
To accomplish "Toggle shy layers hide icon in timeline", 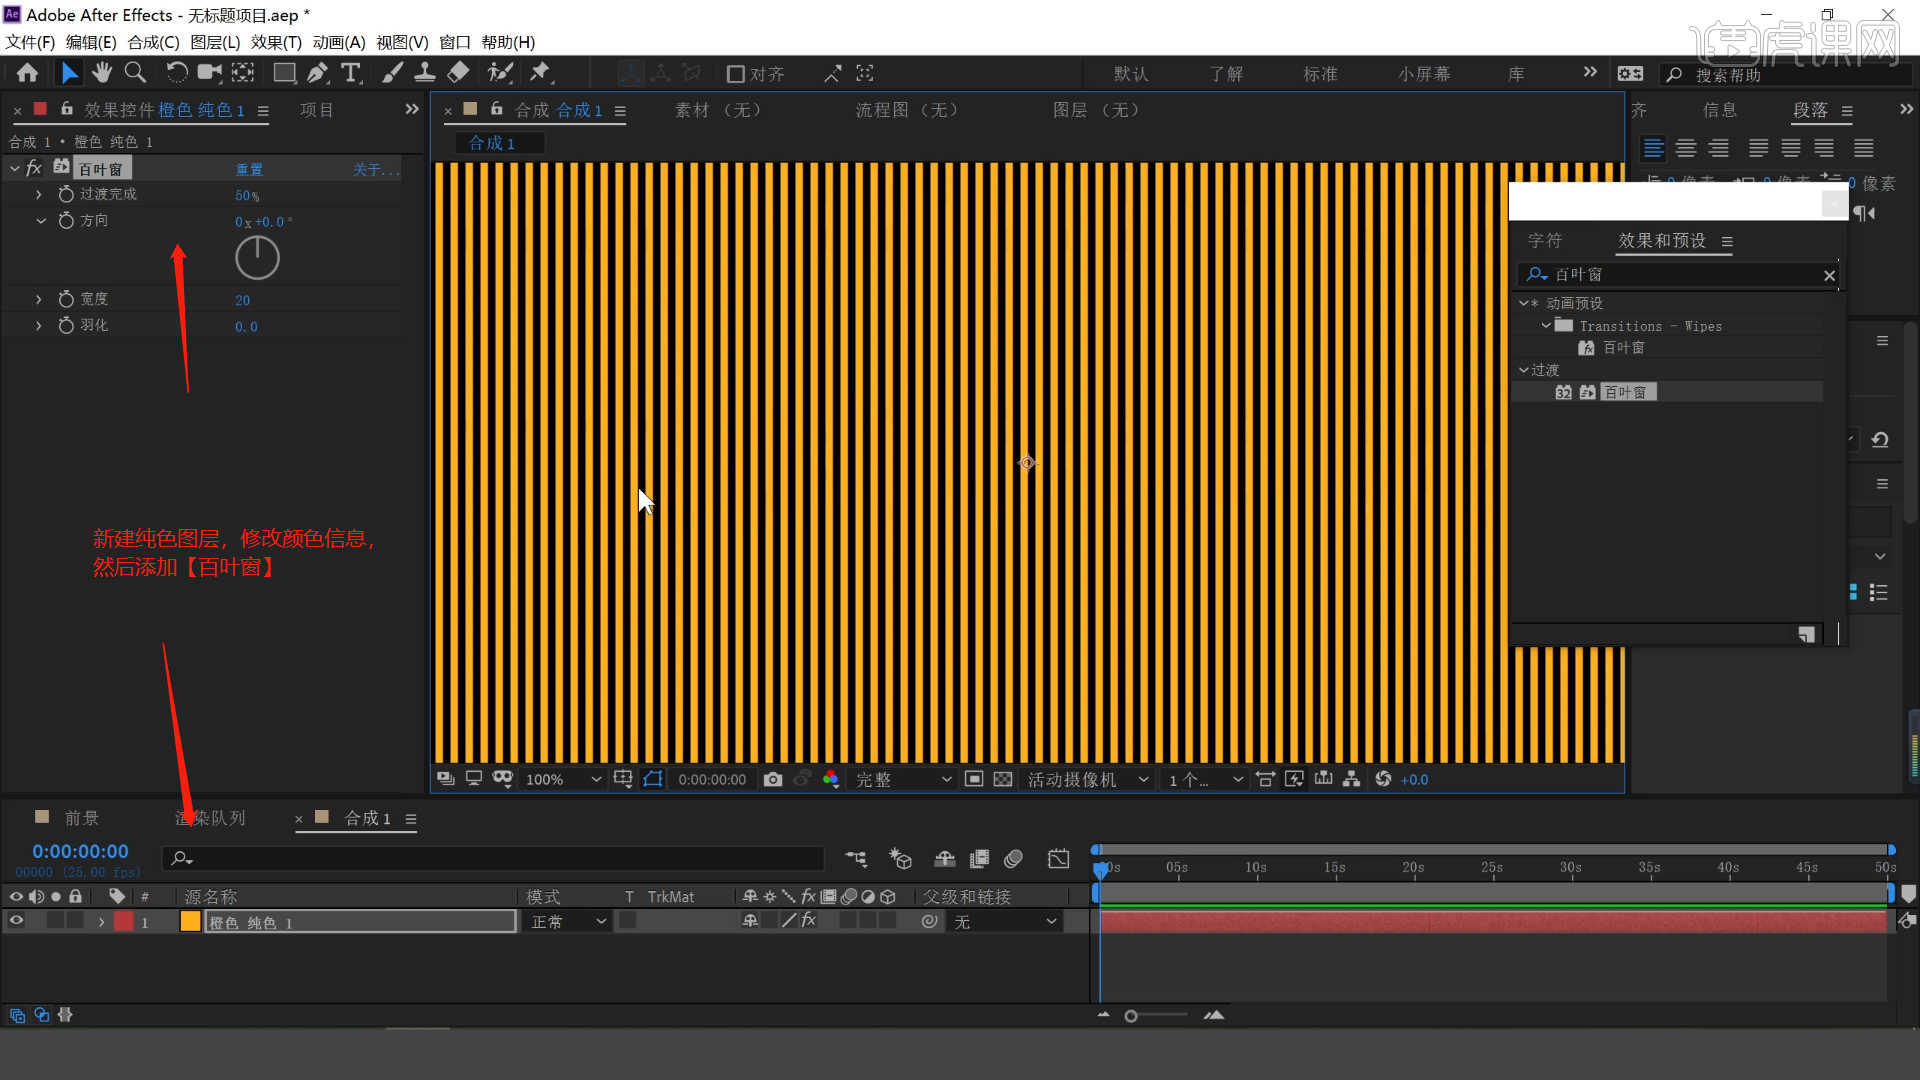I will (944, 859).
